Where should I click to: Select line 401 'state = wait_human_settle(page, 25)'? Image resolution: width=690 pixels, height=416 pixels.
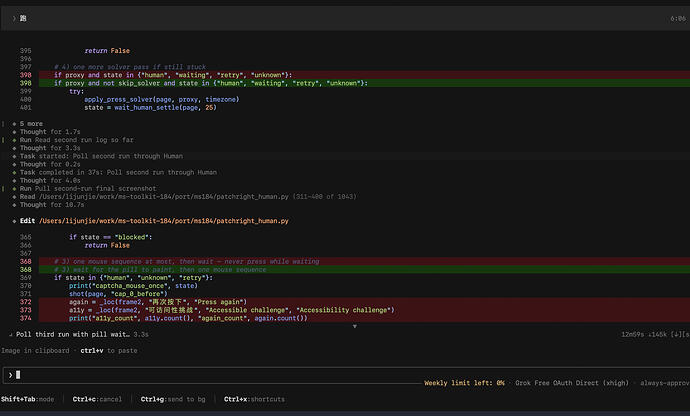pos(150,107)
